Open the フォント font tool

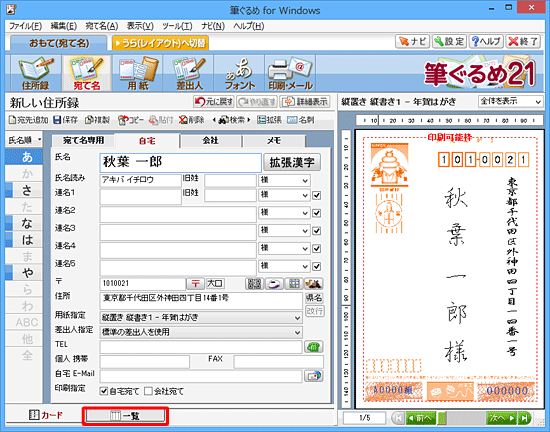pos(239,73)
